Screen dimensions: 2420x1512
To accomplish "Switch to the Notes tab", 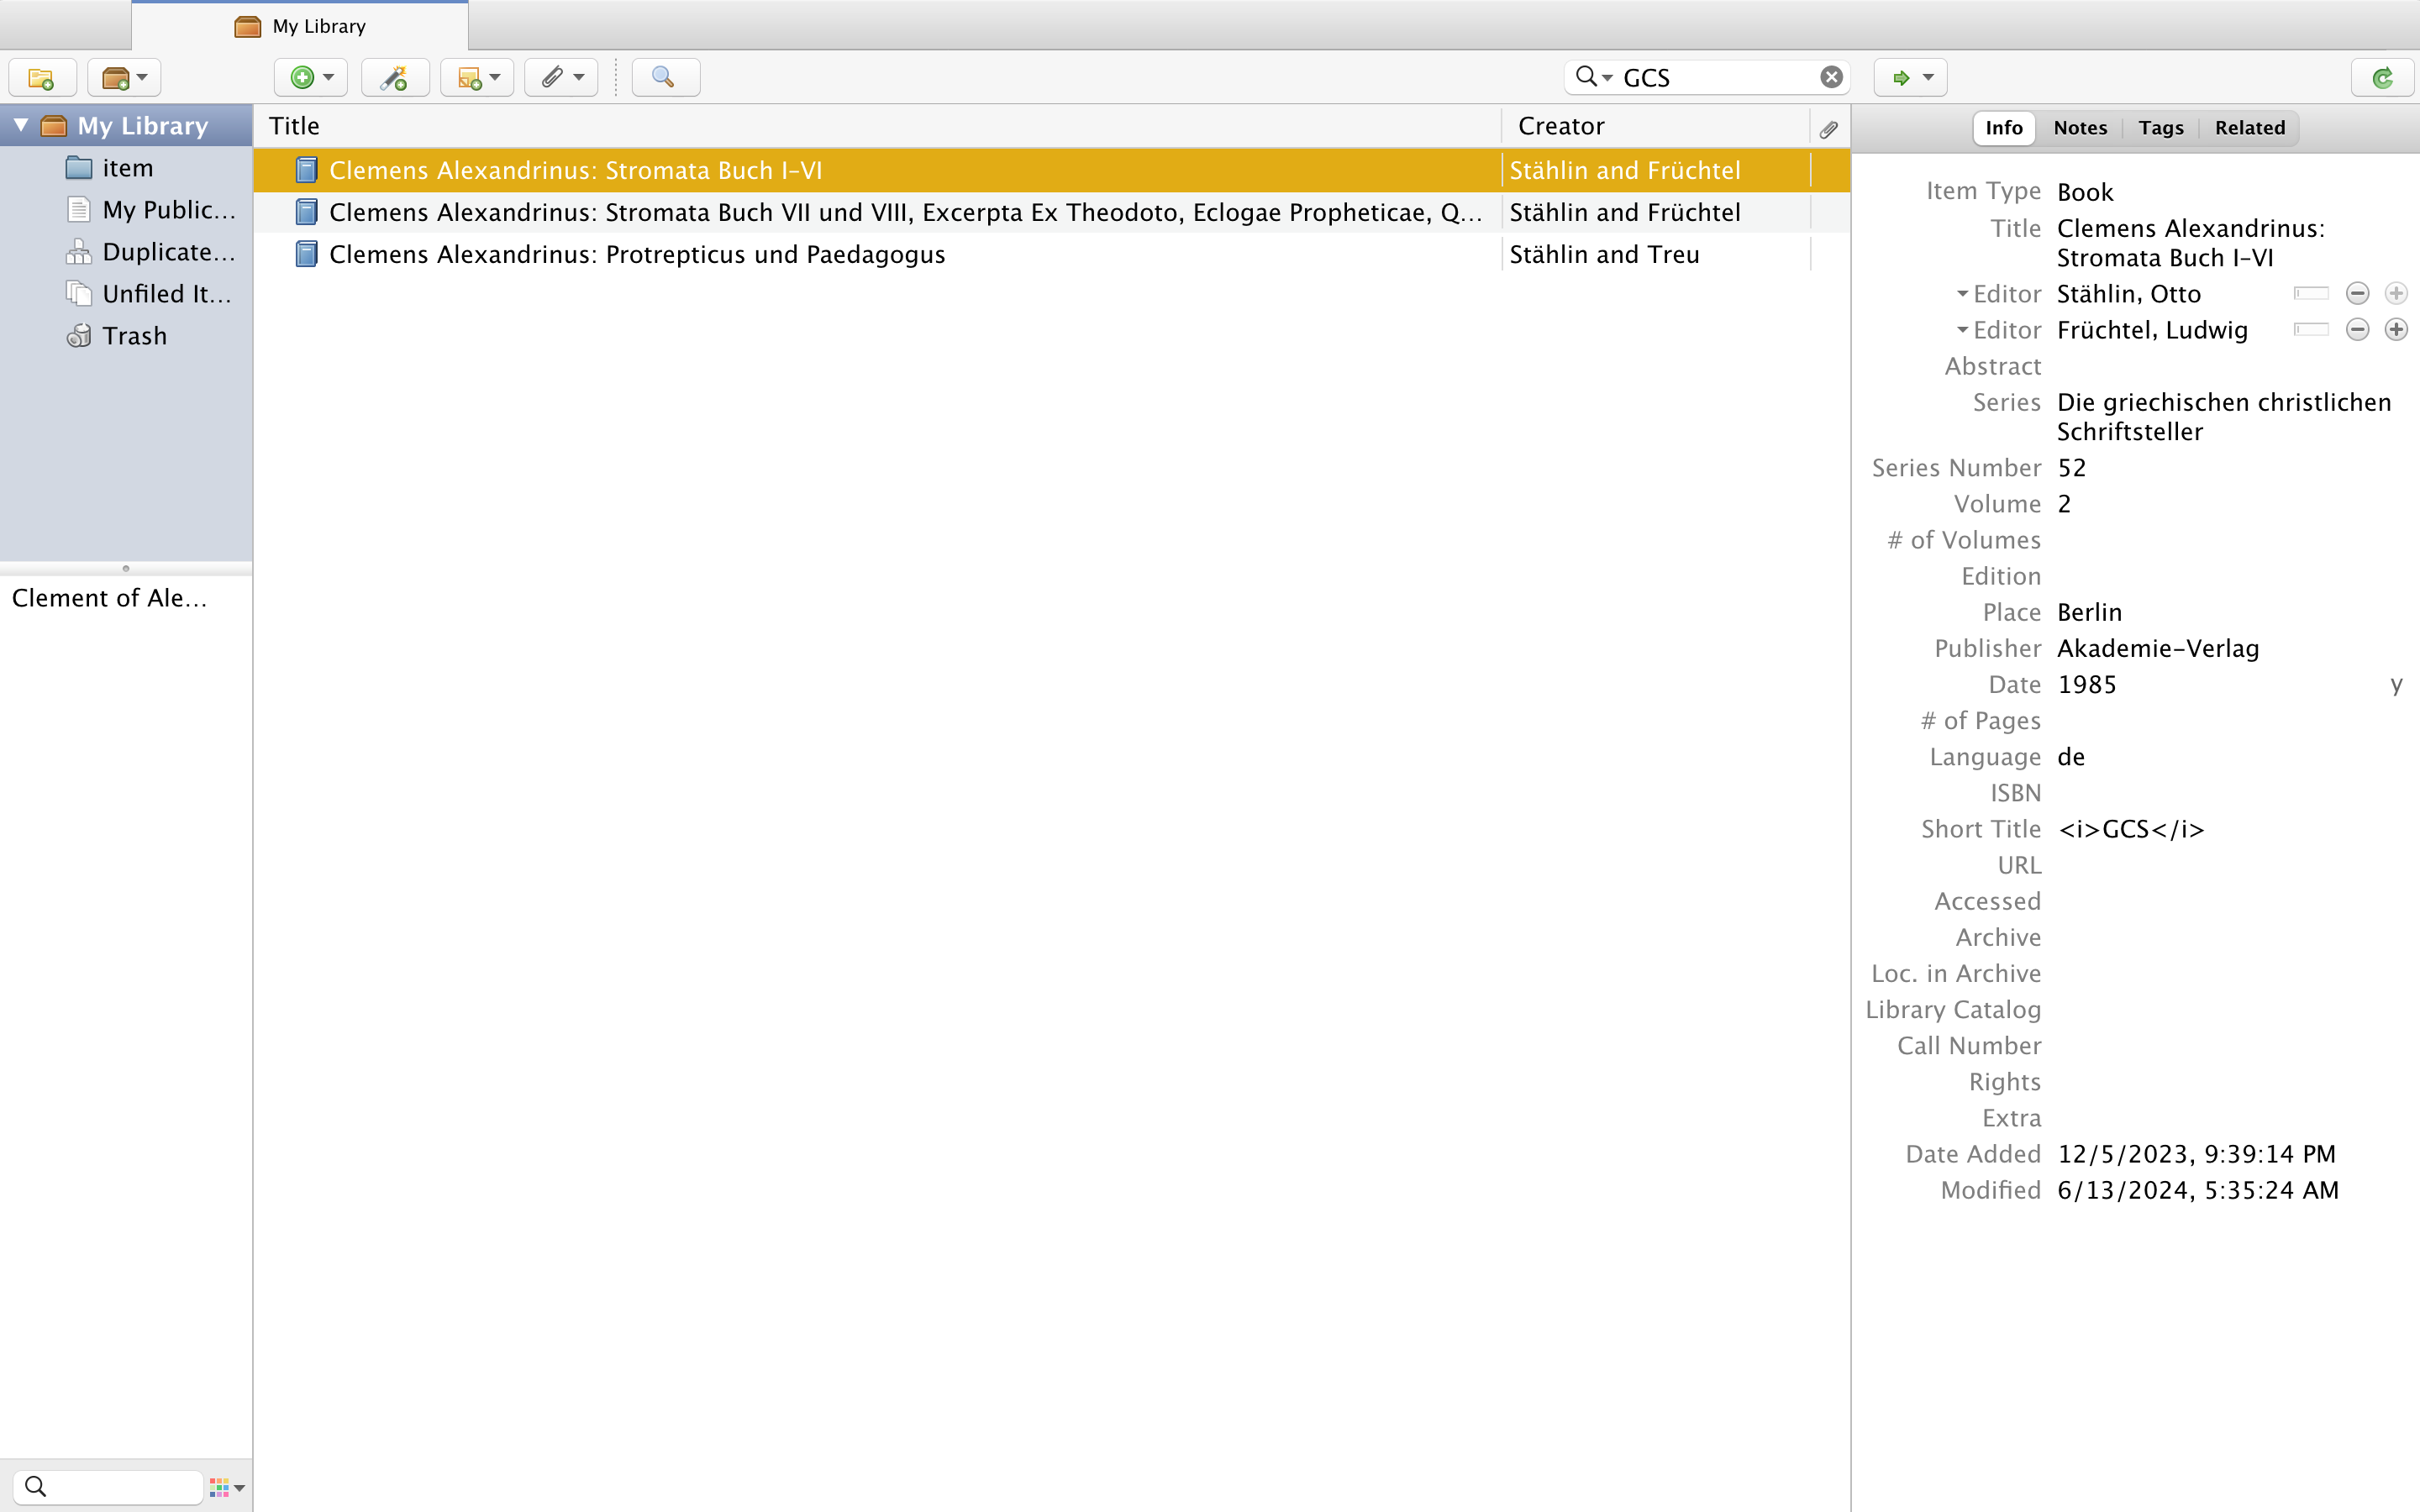I will (2080, 127).
